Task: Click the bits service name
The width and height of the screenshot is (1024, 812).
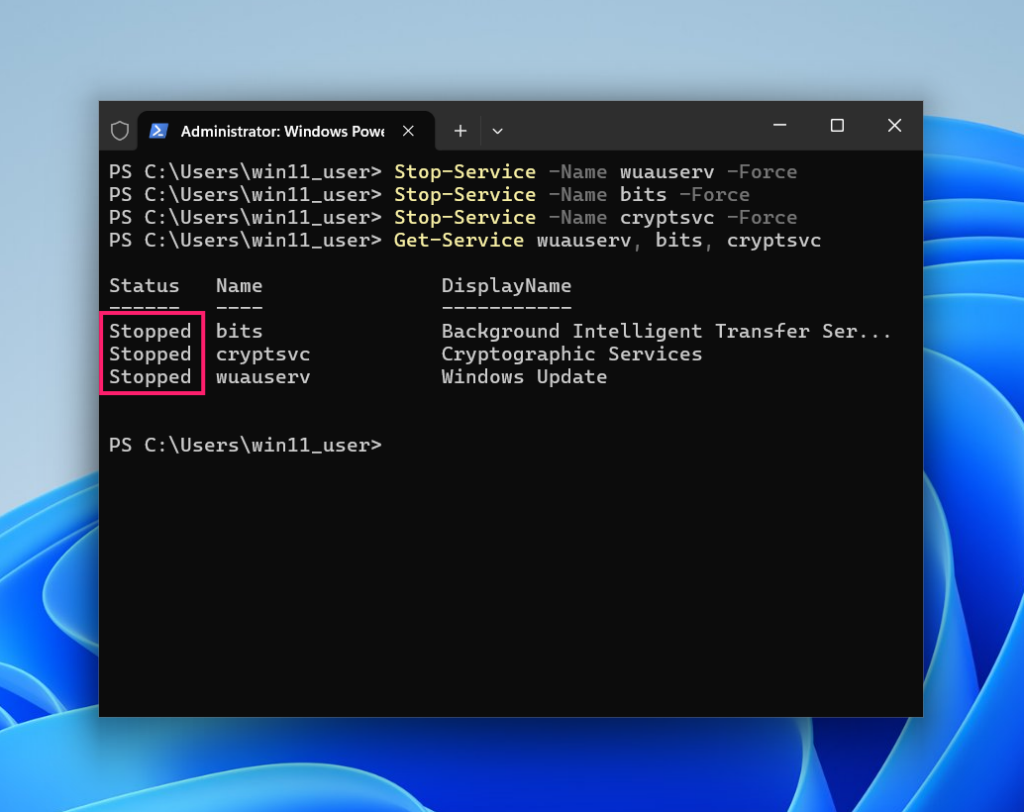Action: 239,331
